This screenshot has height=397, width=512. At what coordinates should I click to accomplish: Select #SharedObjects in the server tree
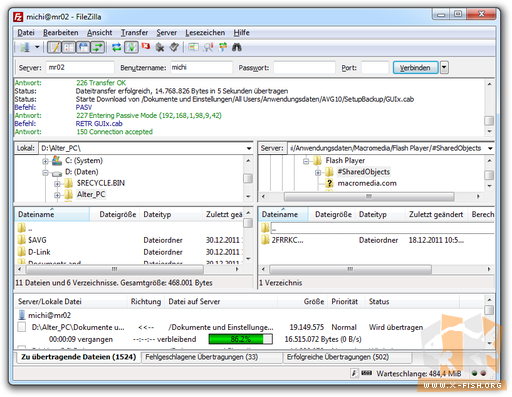pos(364,172)
